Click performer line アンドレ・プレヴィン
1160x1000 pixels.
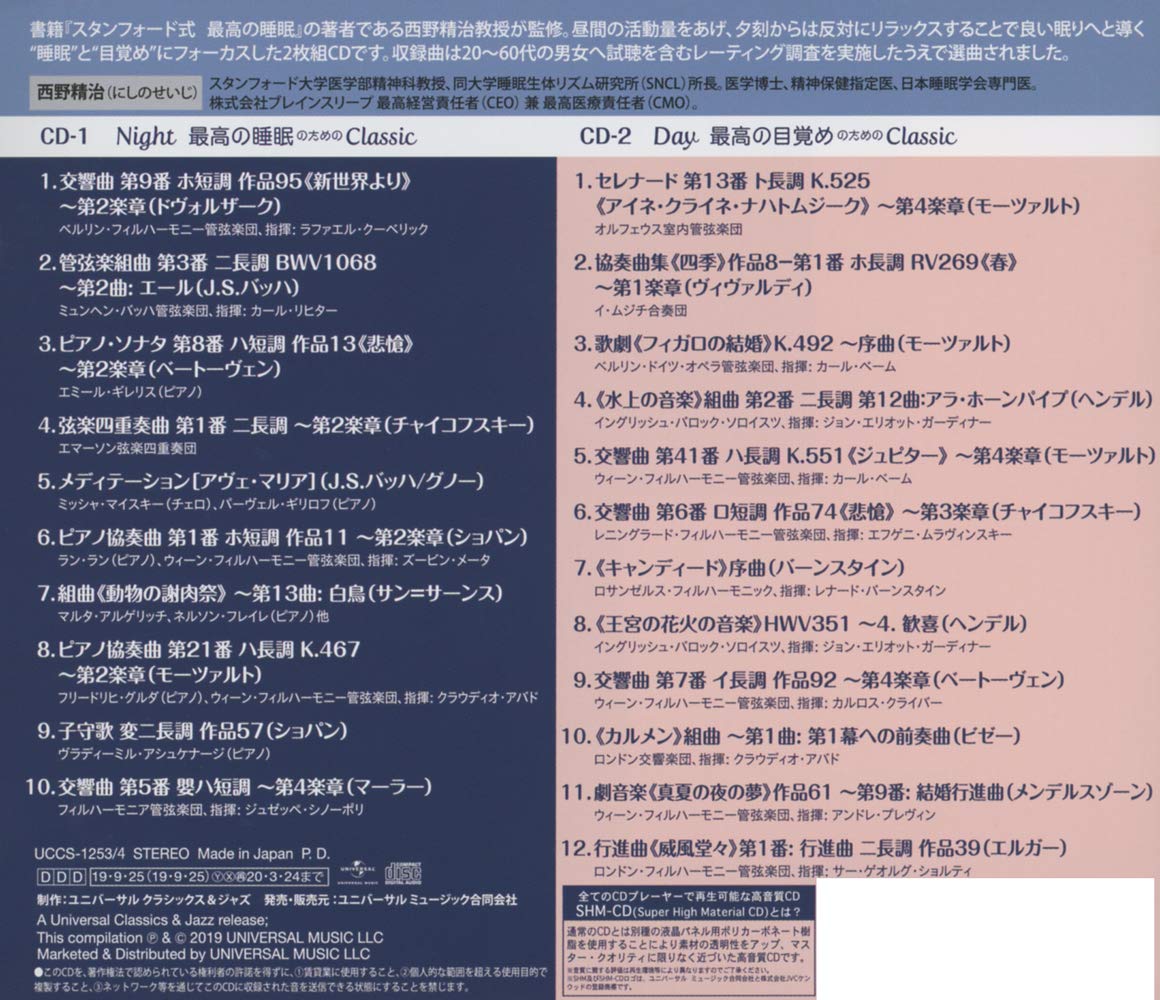click(x=765, y=815)
